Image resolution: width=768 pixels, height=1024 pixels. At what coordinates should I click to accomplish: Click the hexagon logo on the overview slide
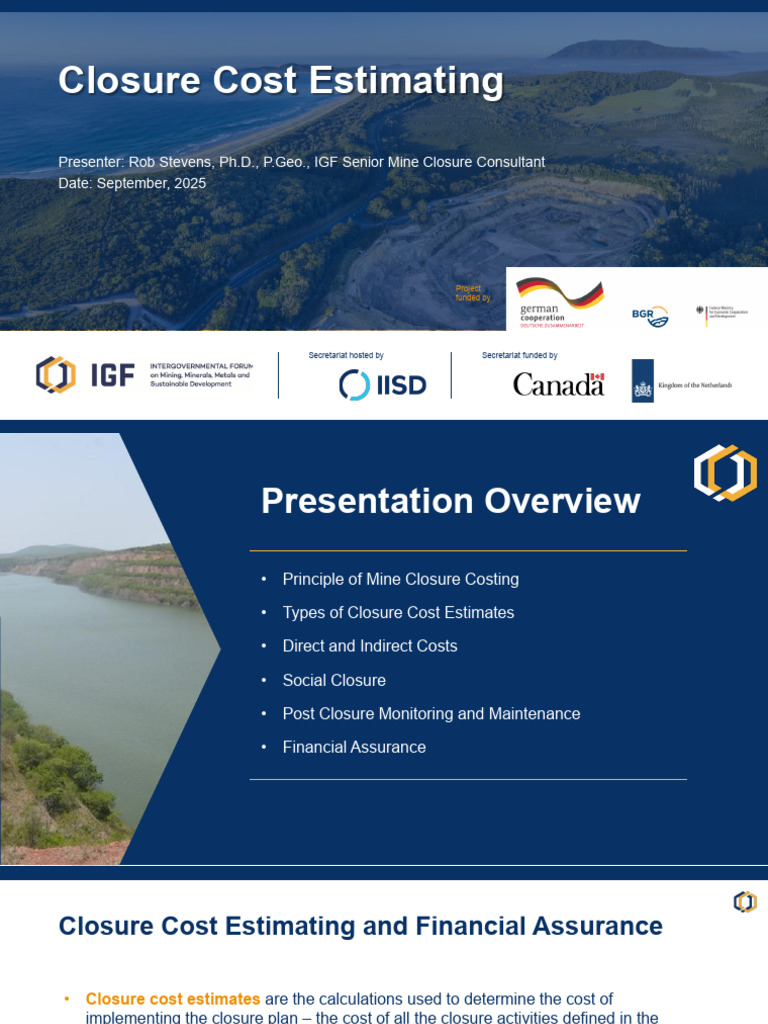(725, 473)
